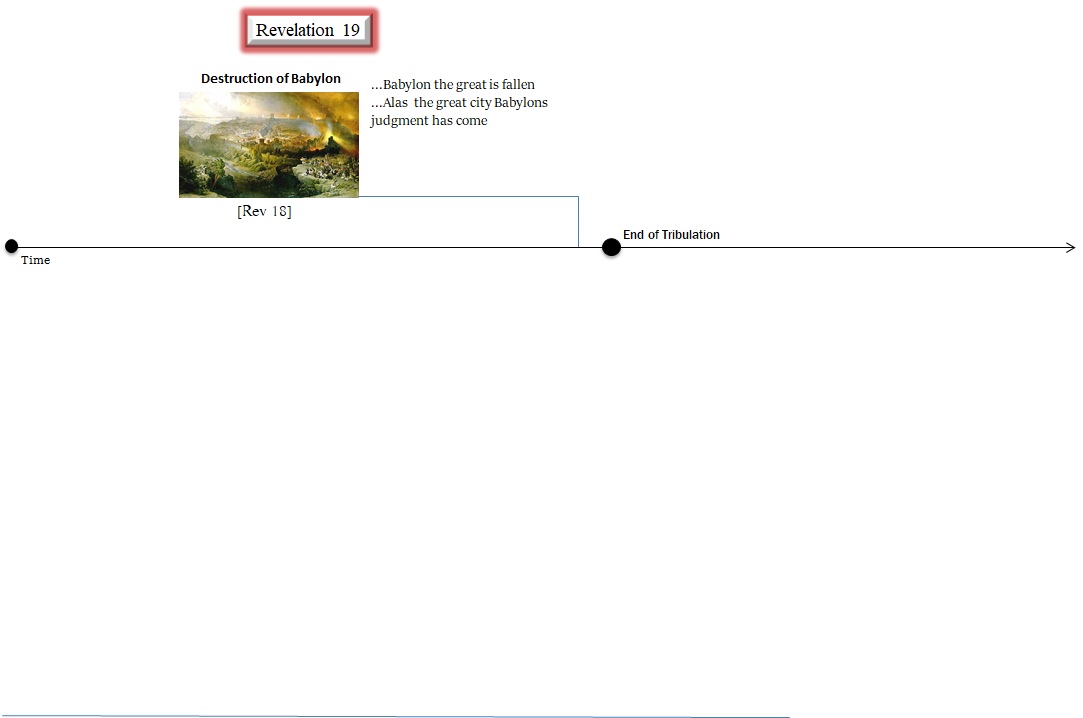Open the [Rev 18] caption reference
The height and width of the screenshot is (718, 1083).
click(x=264, y=211)
